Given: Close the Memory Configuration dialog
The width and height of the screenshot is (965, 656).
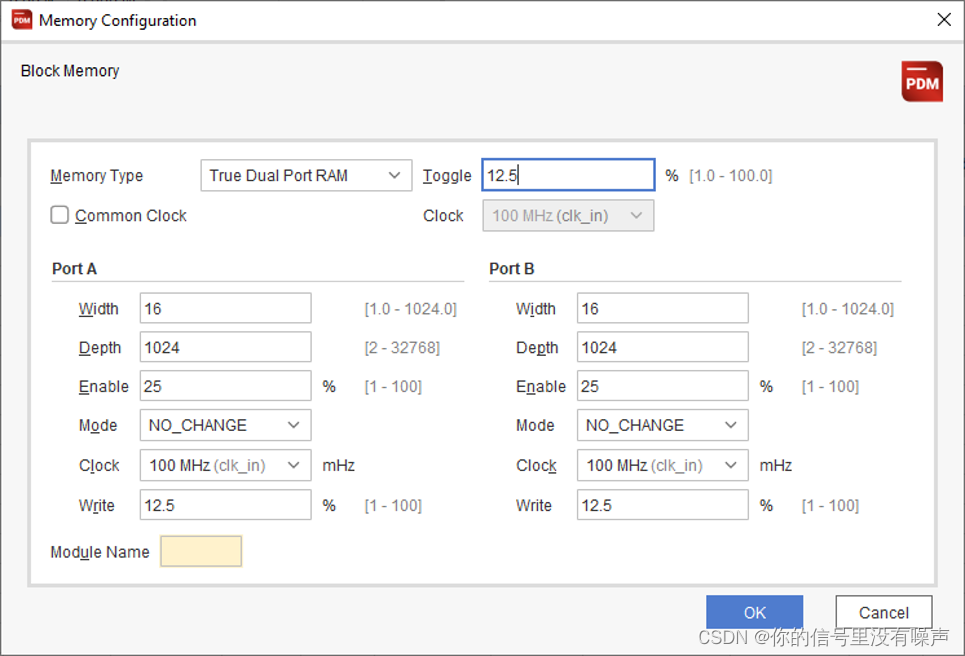Looking at the screenshot, I should point(943,19).
